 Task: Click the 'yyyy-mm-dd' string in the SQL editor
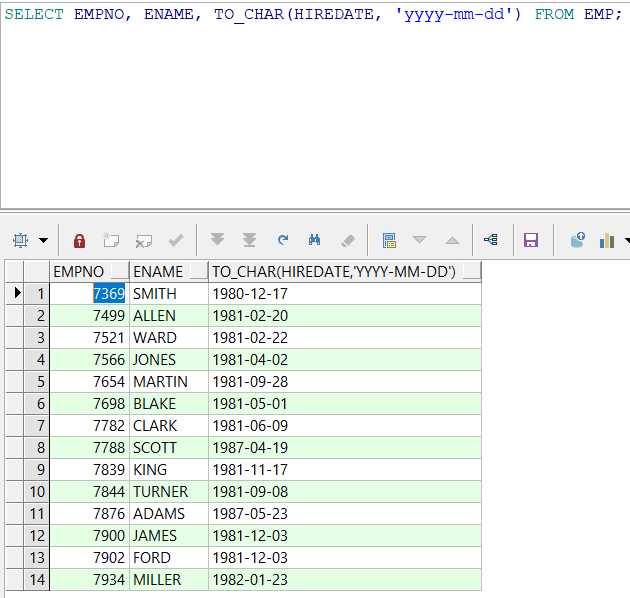pos(453,15)
